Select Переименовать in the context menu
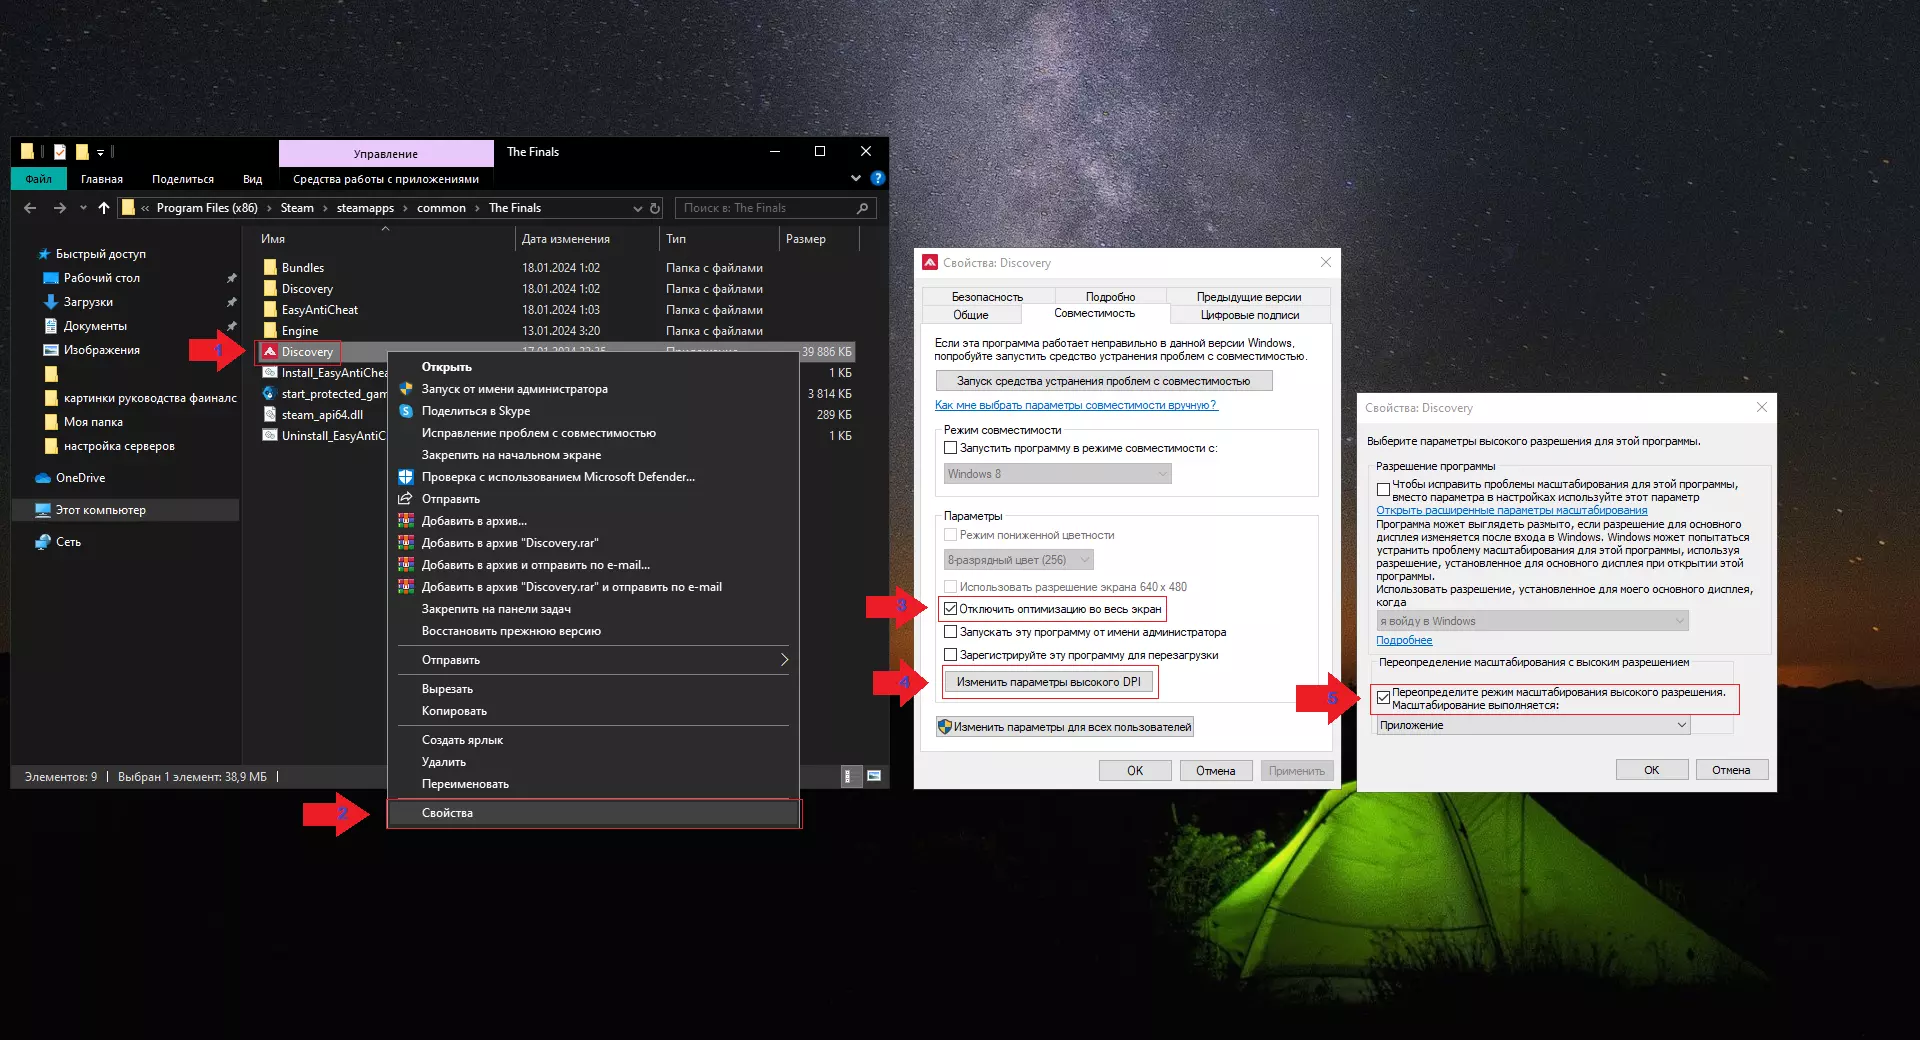This screenshot has width=1920, height=1040. click(594, 784)
